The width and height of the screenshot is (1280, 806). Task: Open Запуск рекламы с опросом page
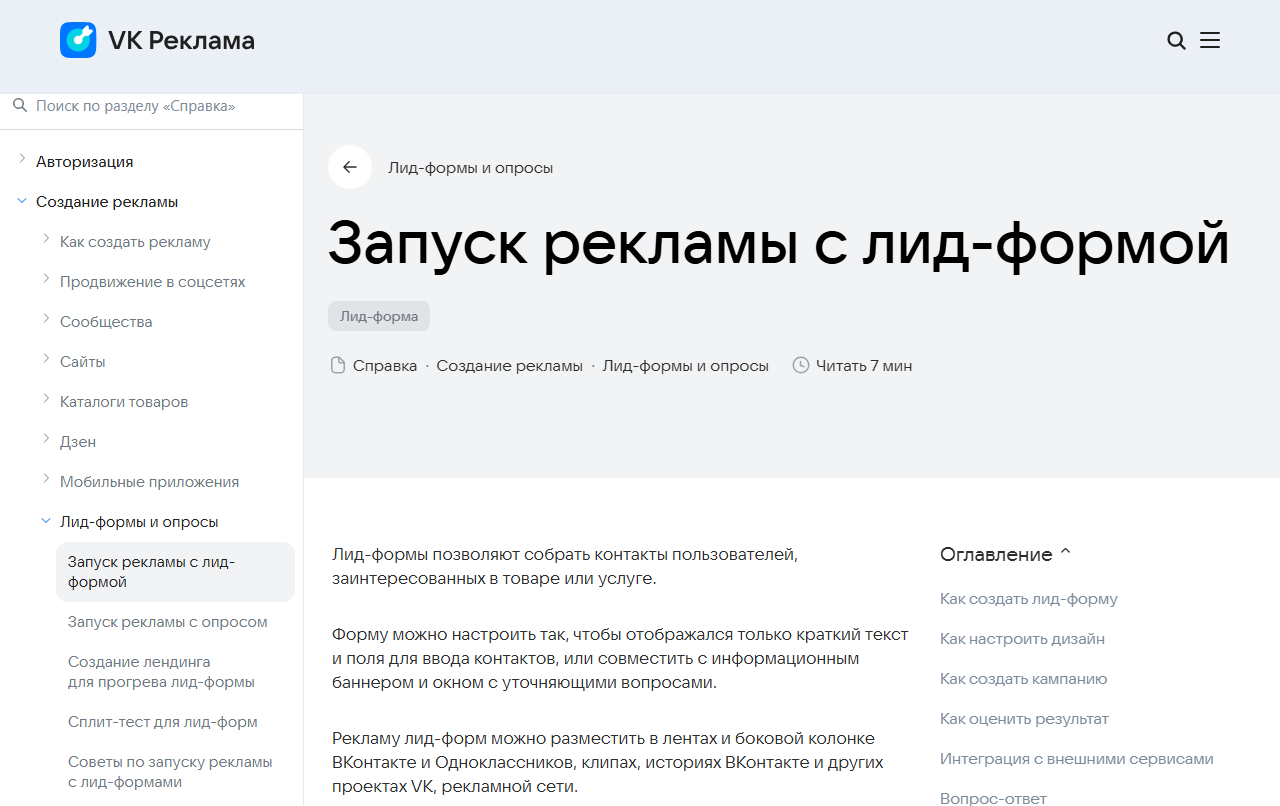(x=168, y=622)
